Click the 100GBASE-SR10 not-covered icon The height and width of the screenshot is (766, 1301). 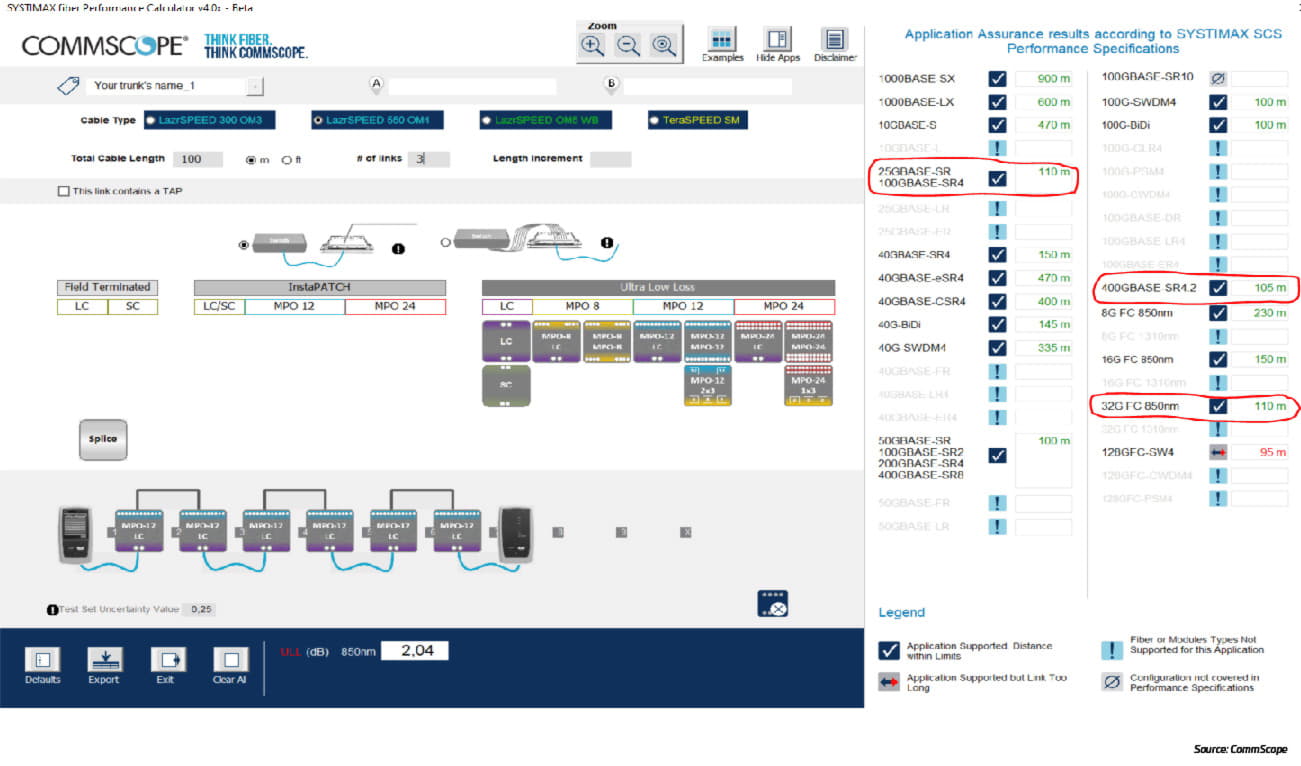[1218, 78]
